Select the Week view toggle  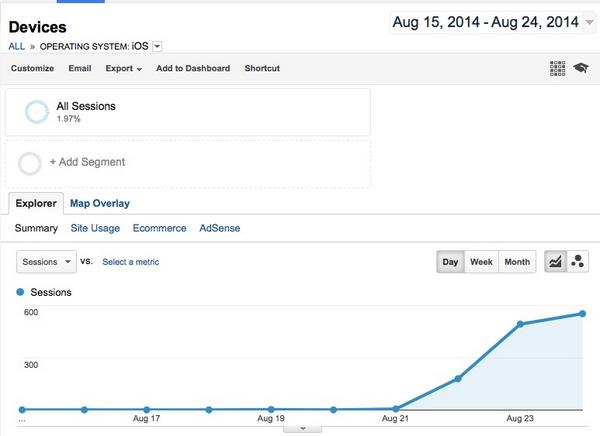click(481, 262)
